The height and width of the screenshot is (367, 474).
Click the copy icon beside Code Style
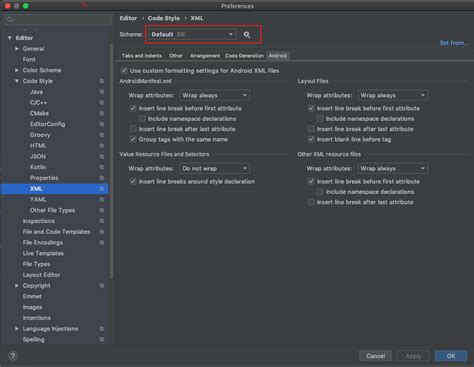click(x=102, y=81)
